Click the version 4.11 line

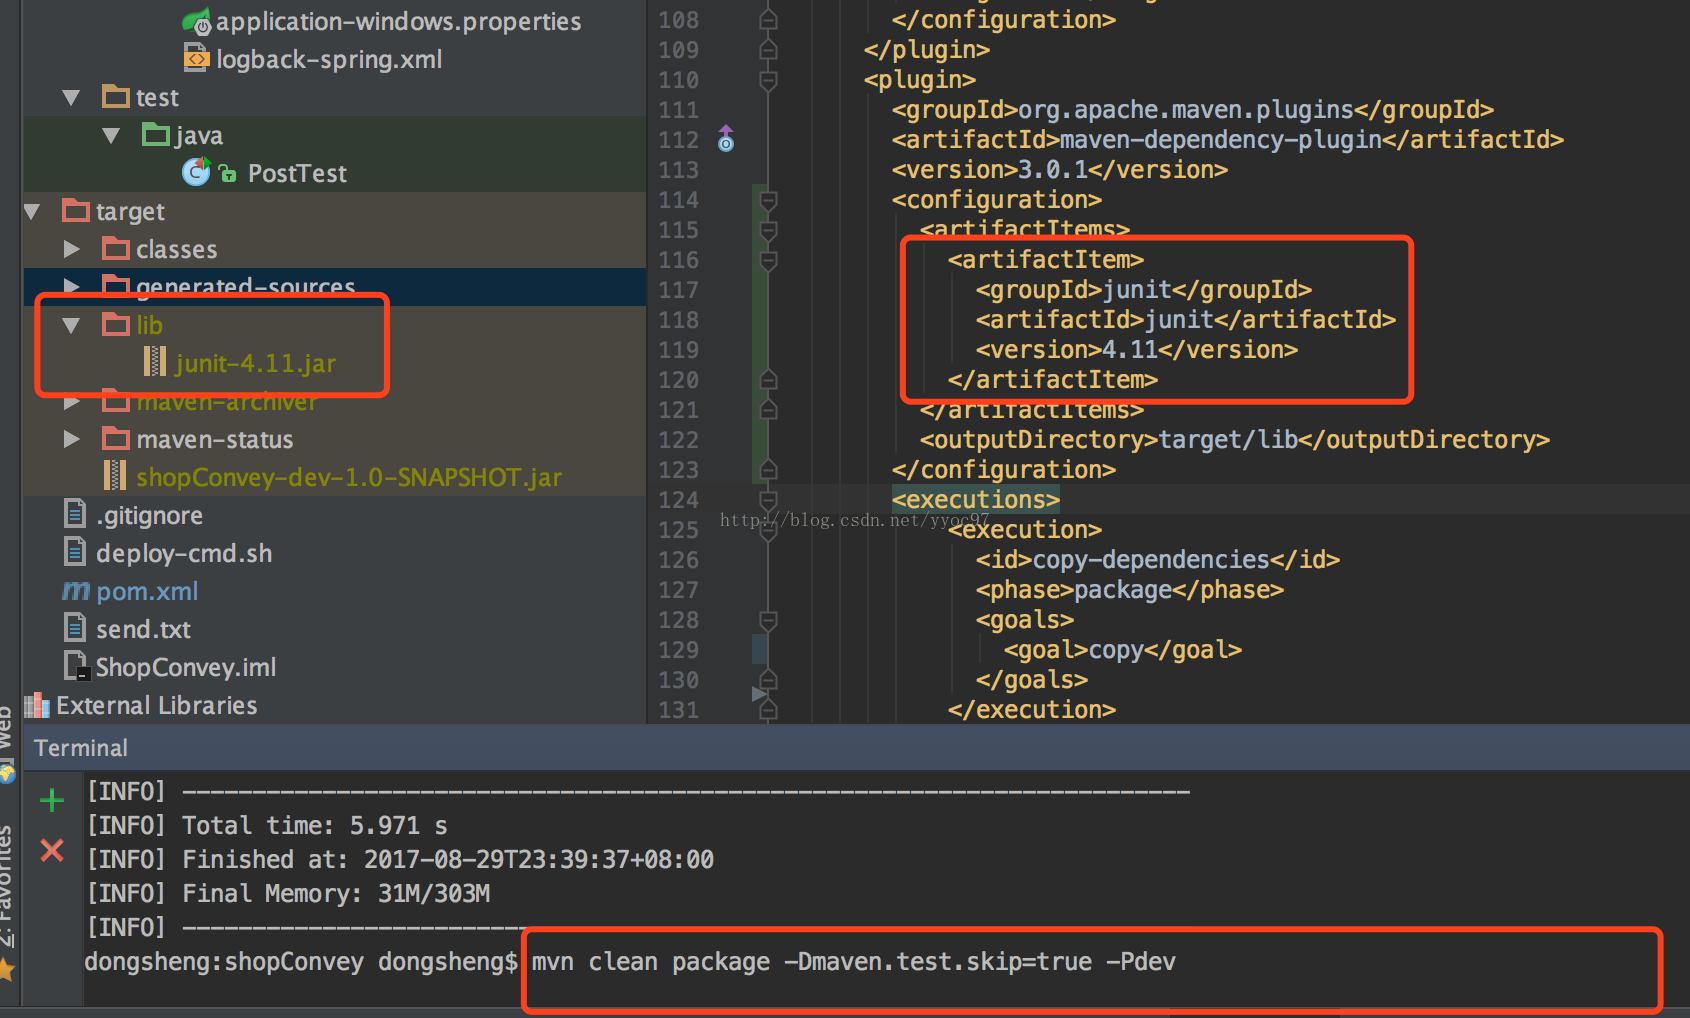click(x=1137, y=350)
